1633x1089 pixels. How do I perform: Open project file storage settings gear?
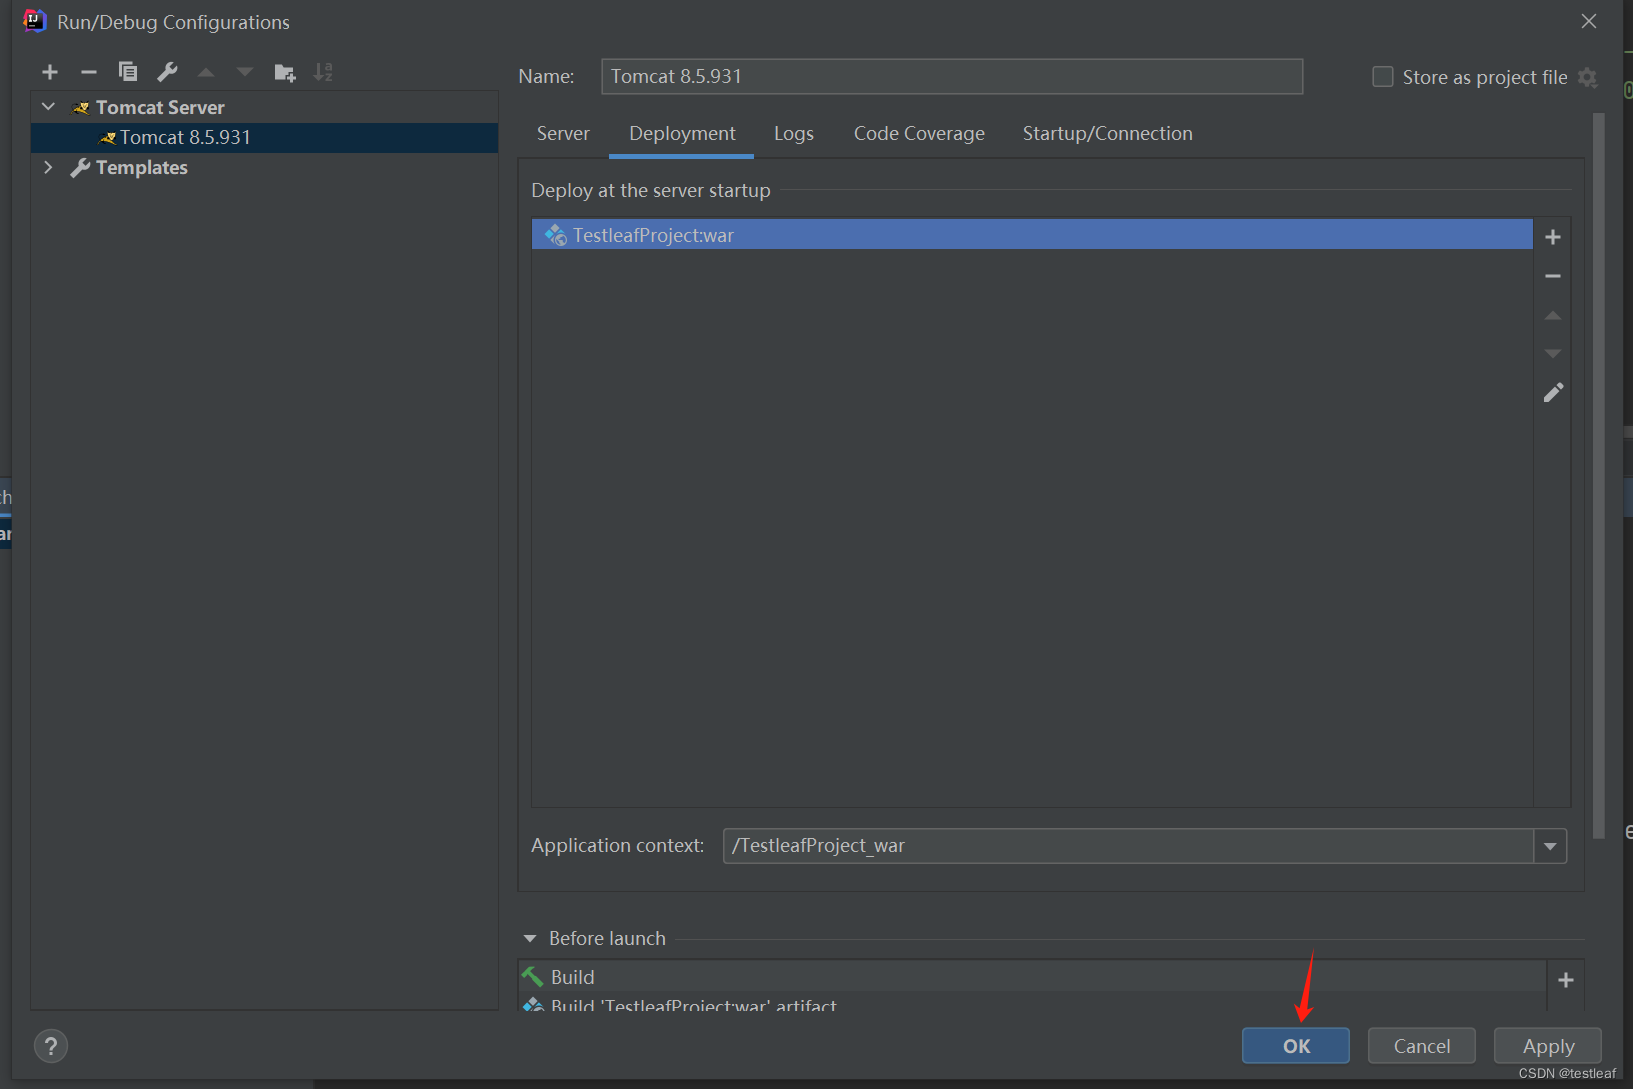click(1588, 77)
